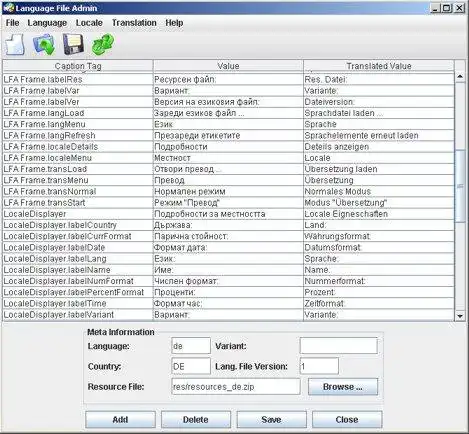Open the Help menu
The width and height of the screenshot is (469, 434).
point(174,23)
